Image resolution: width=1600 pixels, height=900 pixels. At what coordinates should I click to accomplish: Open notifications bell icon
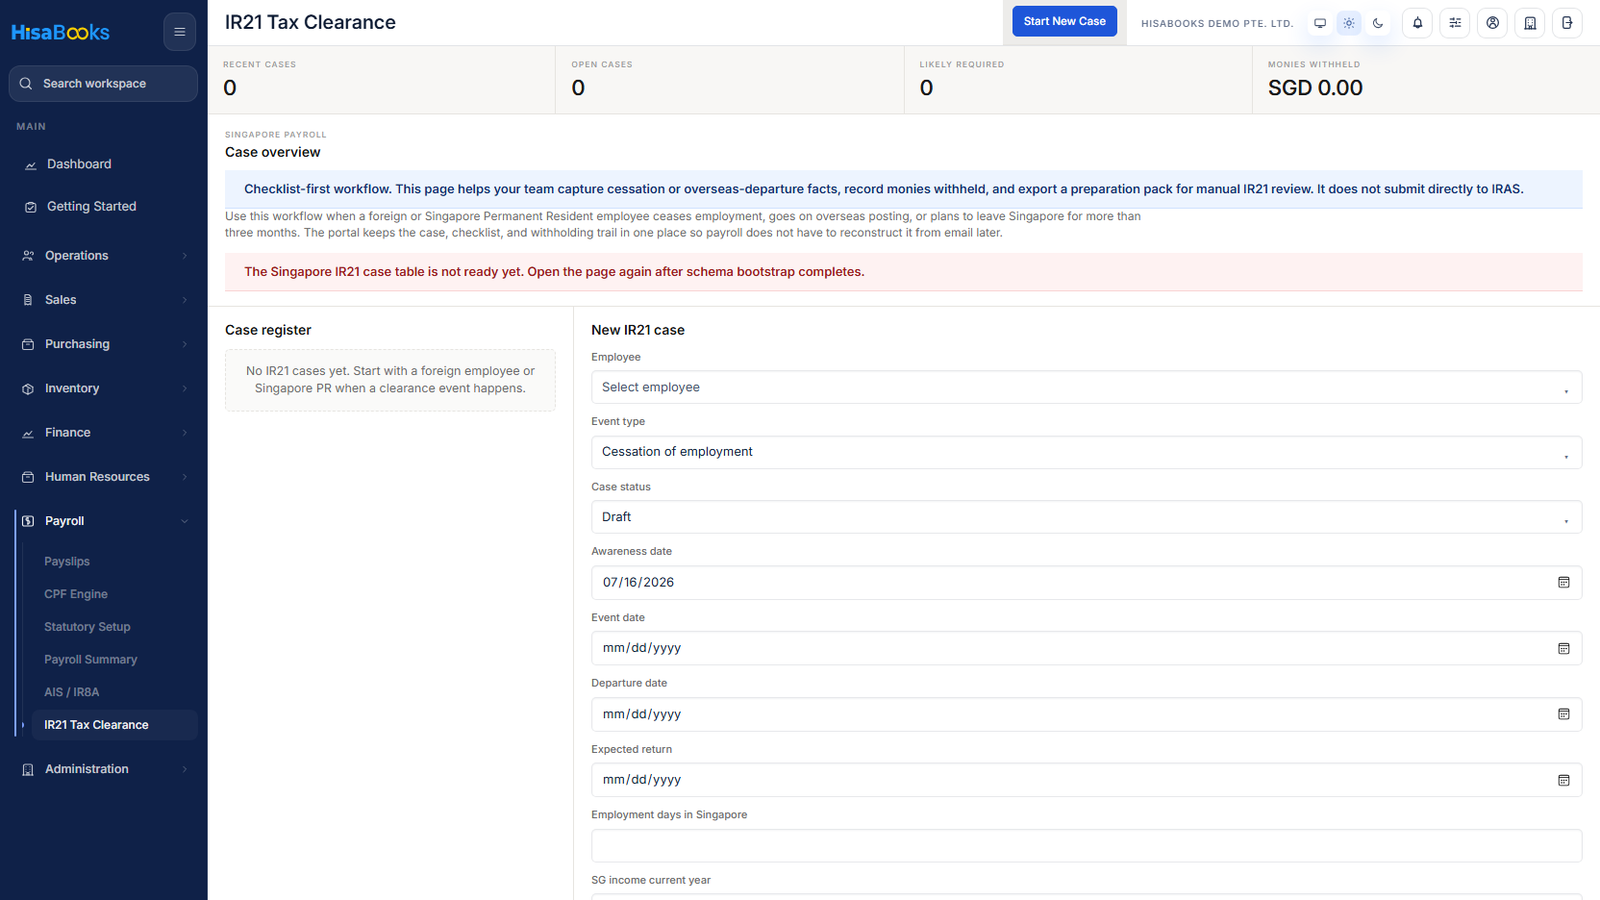coord(1417,23)
